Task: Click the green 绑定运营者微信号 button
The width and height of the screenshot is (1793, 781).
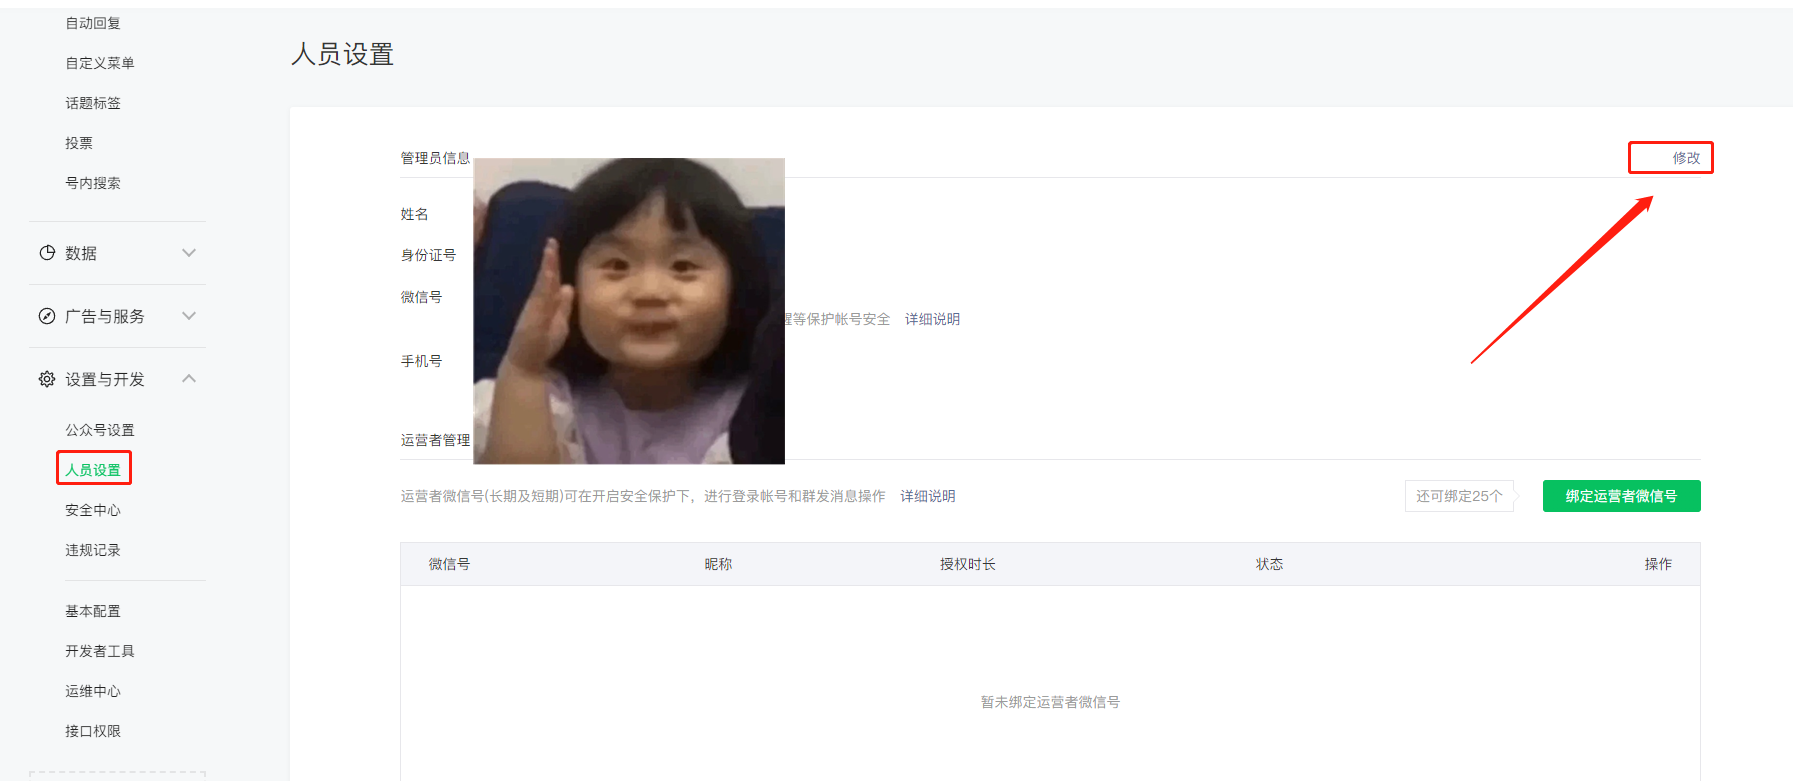Action: click(x=1621, y=496)
